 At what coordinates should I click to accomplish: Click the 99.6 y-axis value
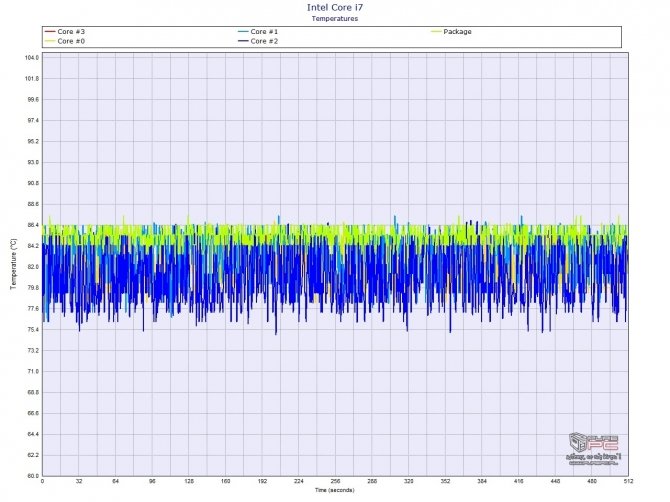point(32,100)
